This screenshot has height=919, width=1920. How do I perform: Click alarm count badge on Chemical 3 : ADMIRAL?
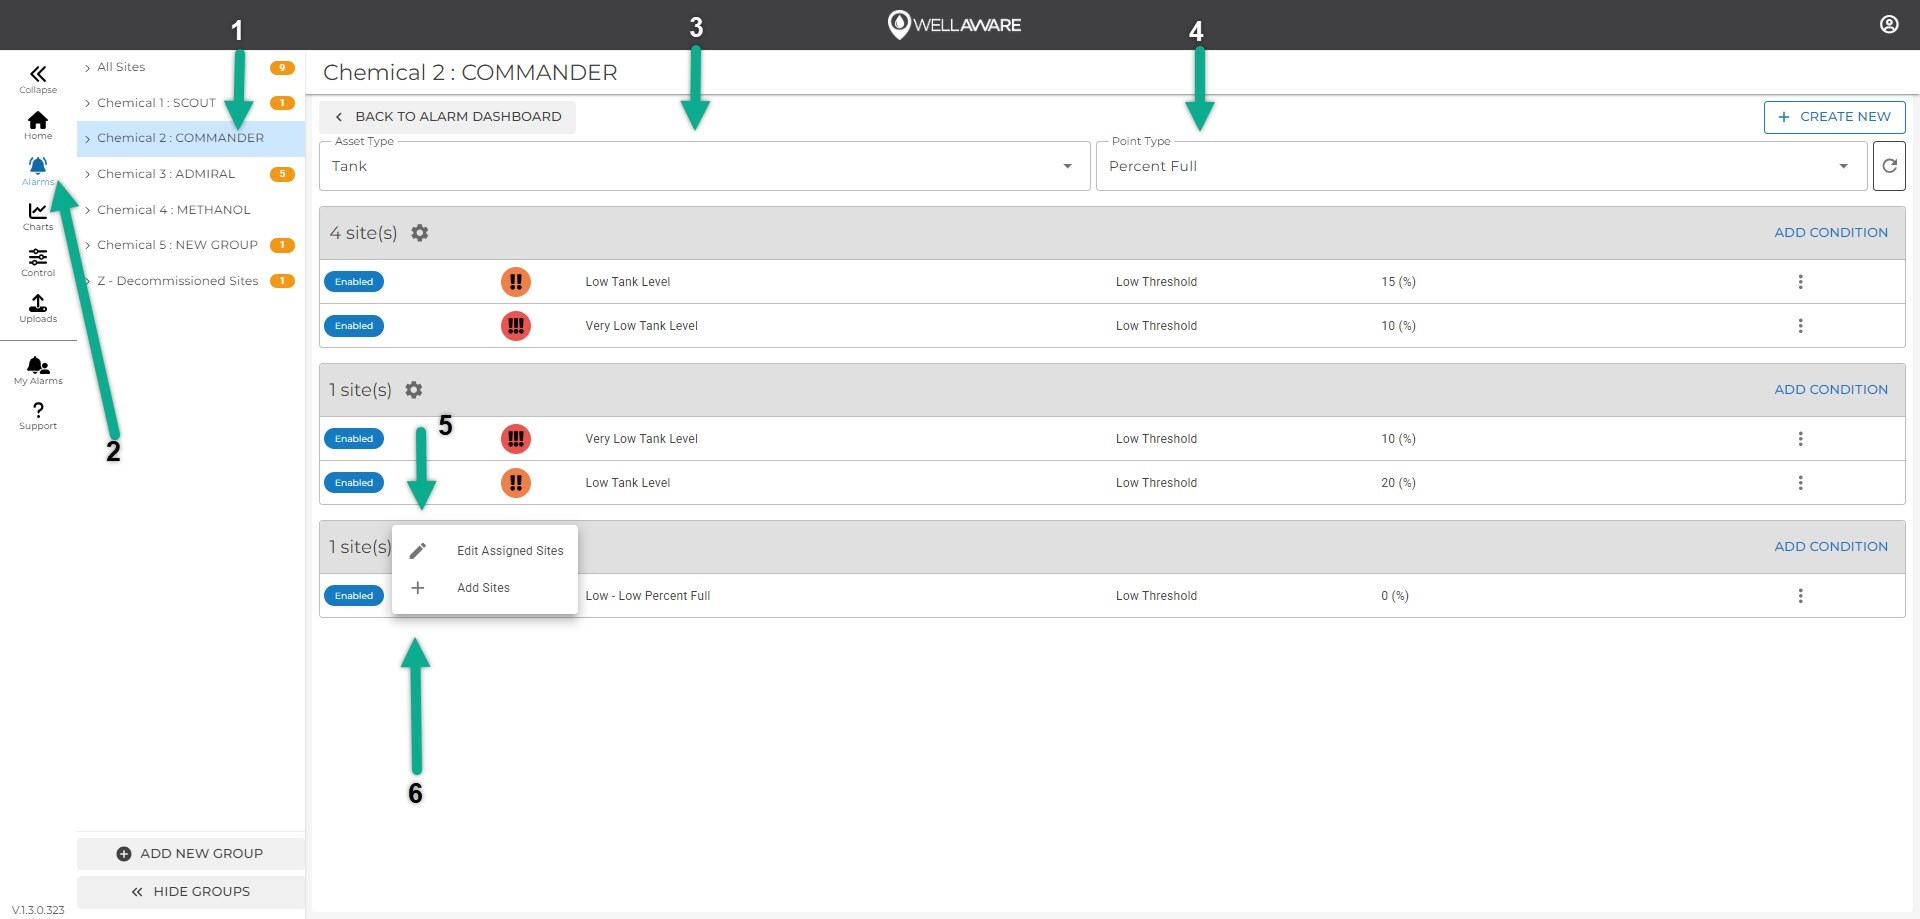[x=282, y=174]
